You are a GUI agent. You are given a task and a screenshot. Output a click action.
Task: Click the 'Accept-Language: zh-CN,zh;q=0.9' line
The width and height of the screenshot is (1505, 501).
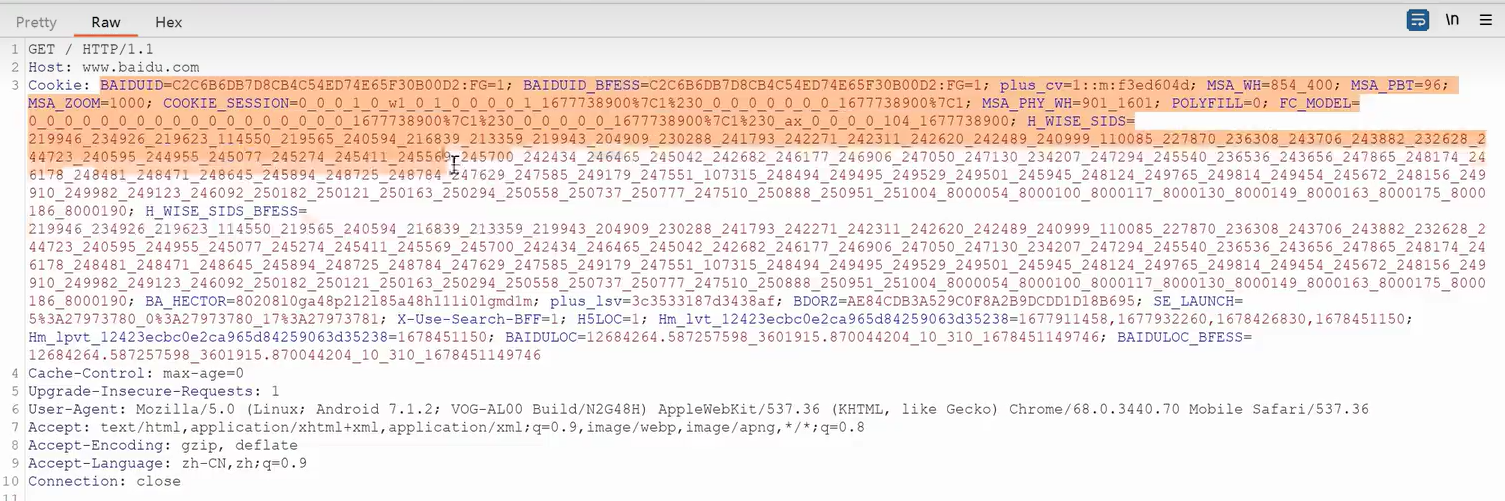tap(168, 463)
